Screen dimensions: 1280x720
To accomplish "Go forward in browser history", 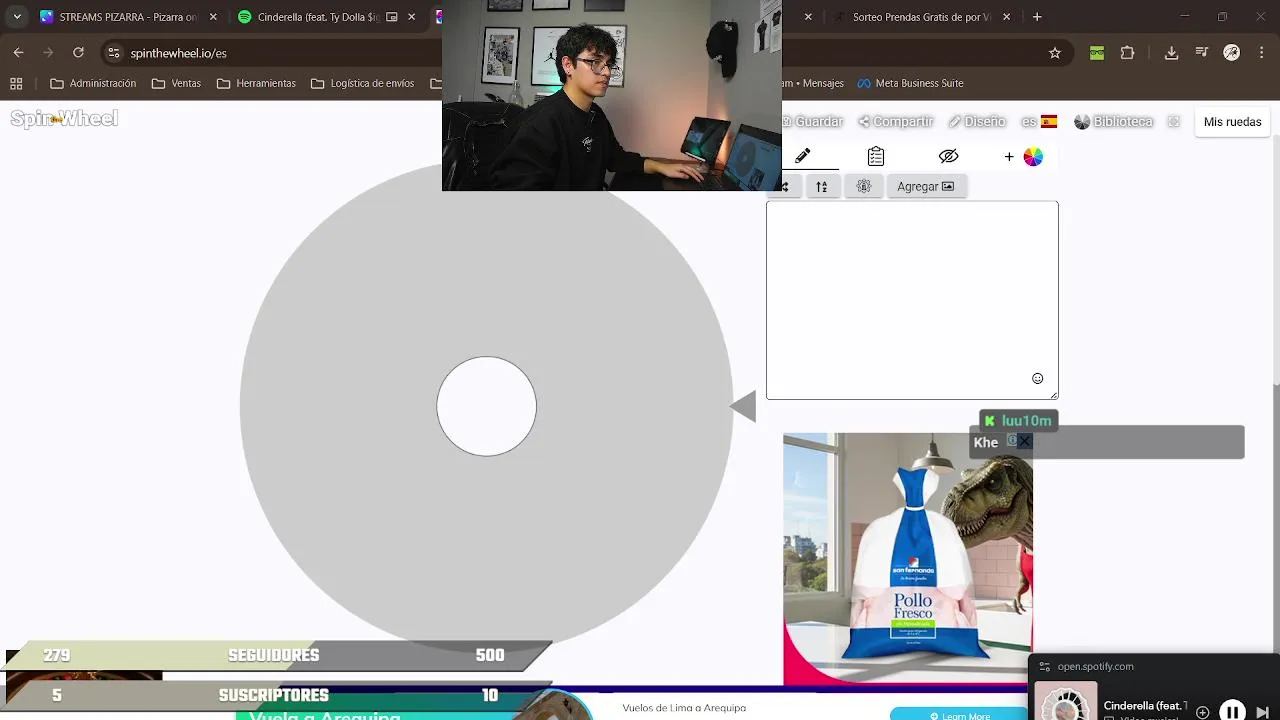I will tap(49, 53).
